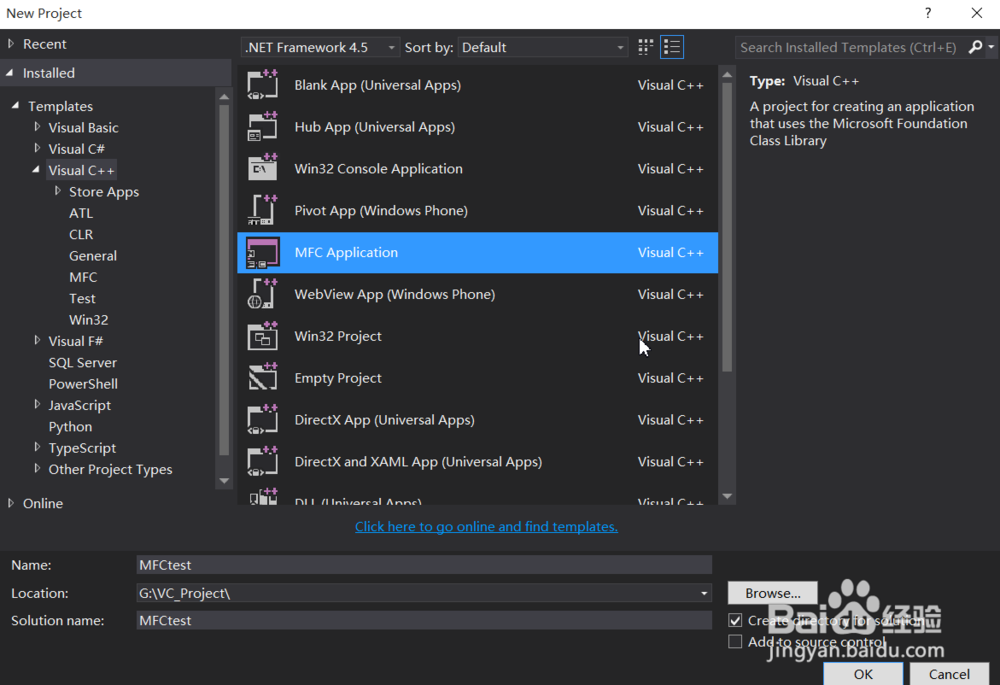The image size is (1000, 685).
Task: Click the template list scrollbar thumb
Action: coord(727,226)
